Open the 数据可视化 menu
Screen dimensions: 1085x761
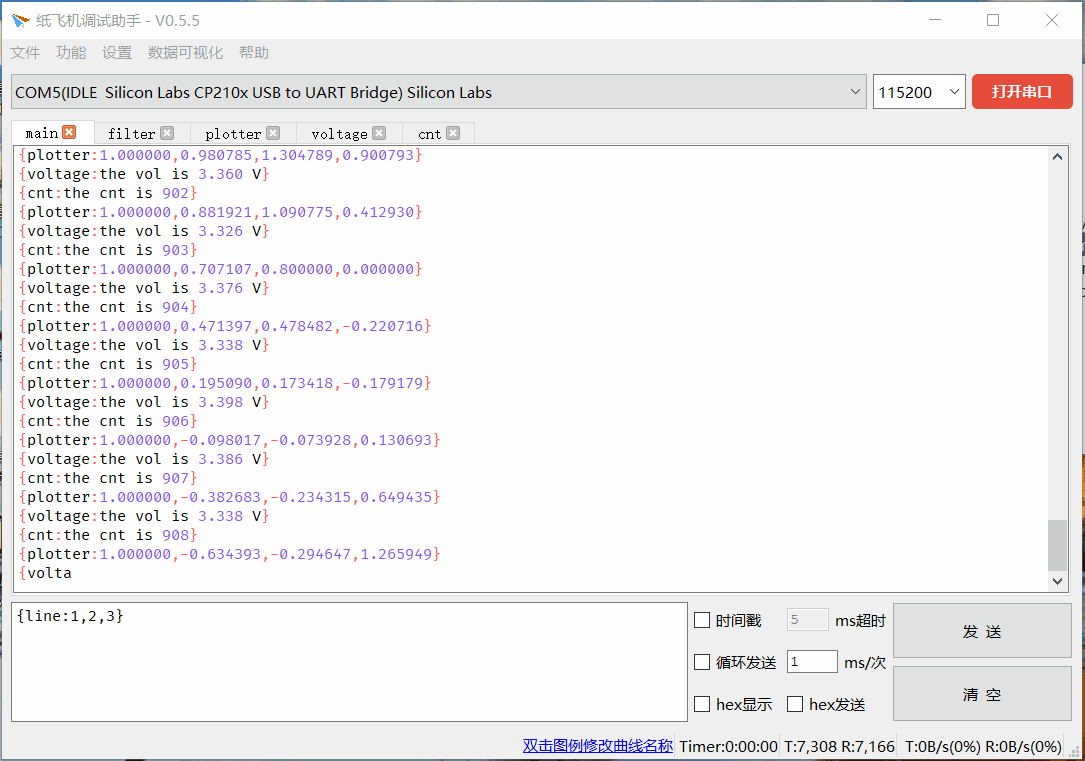pos(185,53)
